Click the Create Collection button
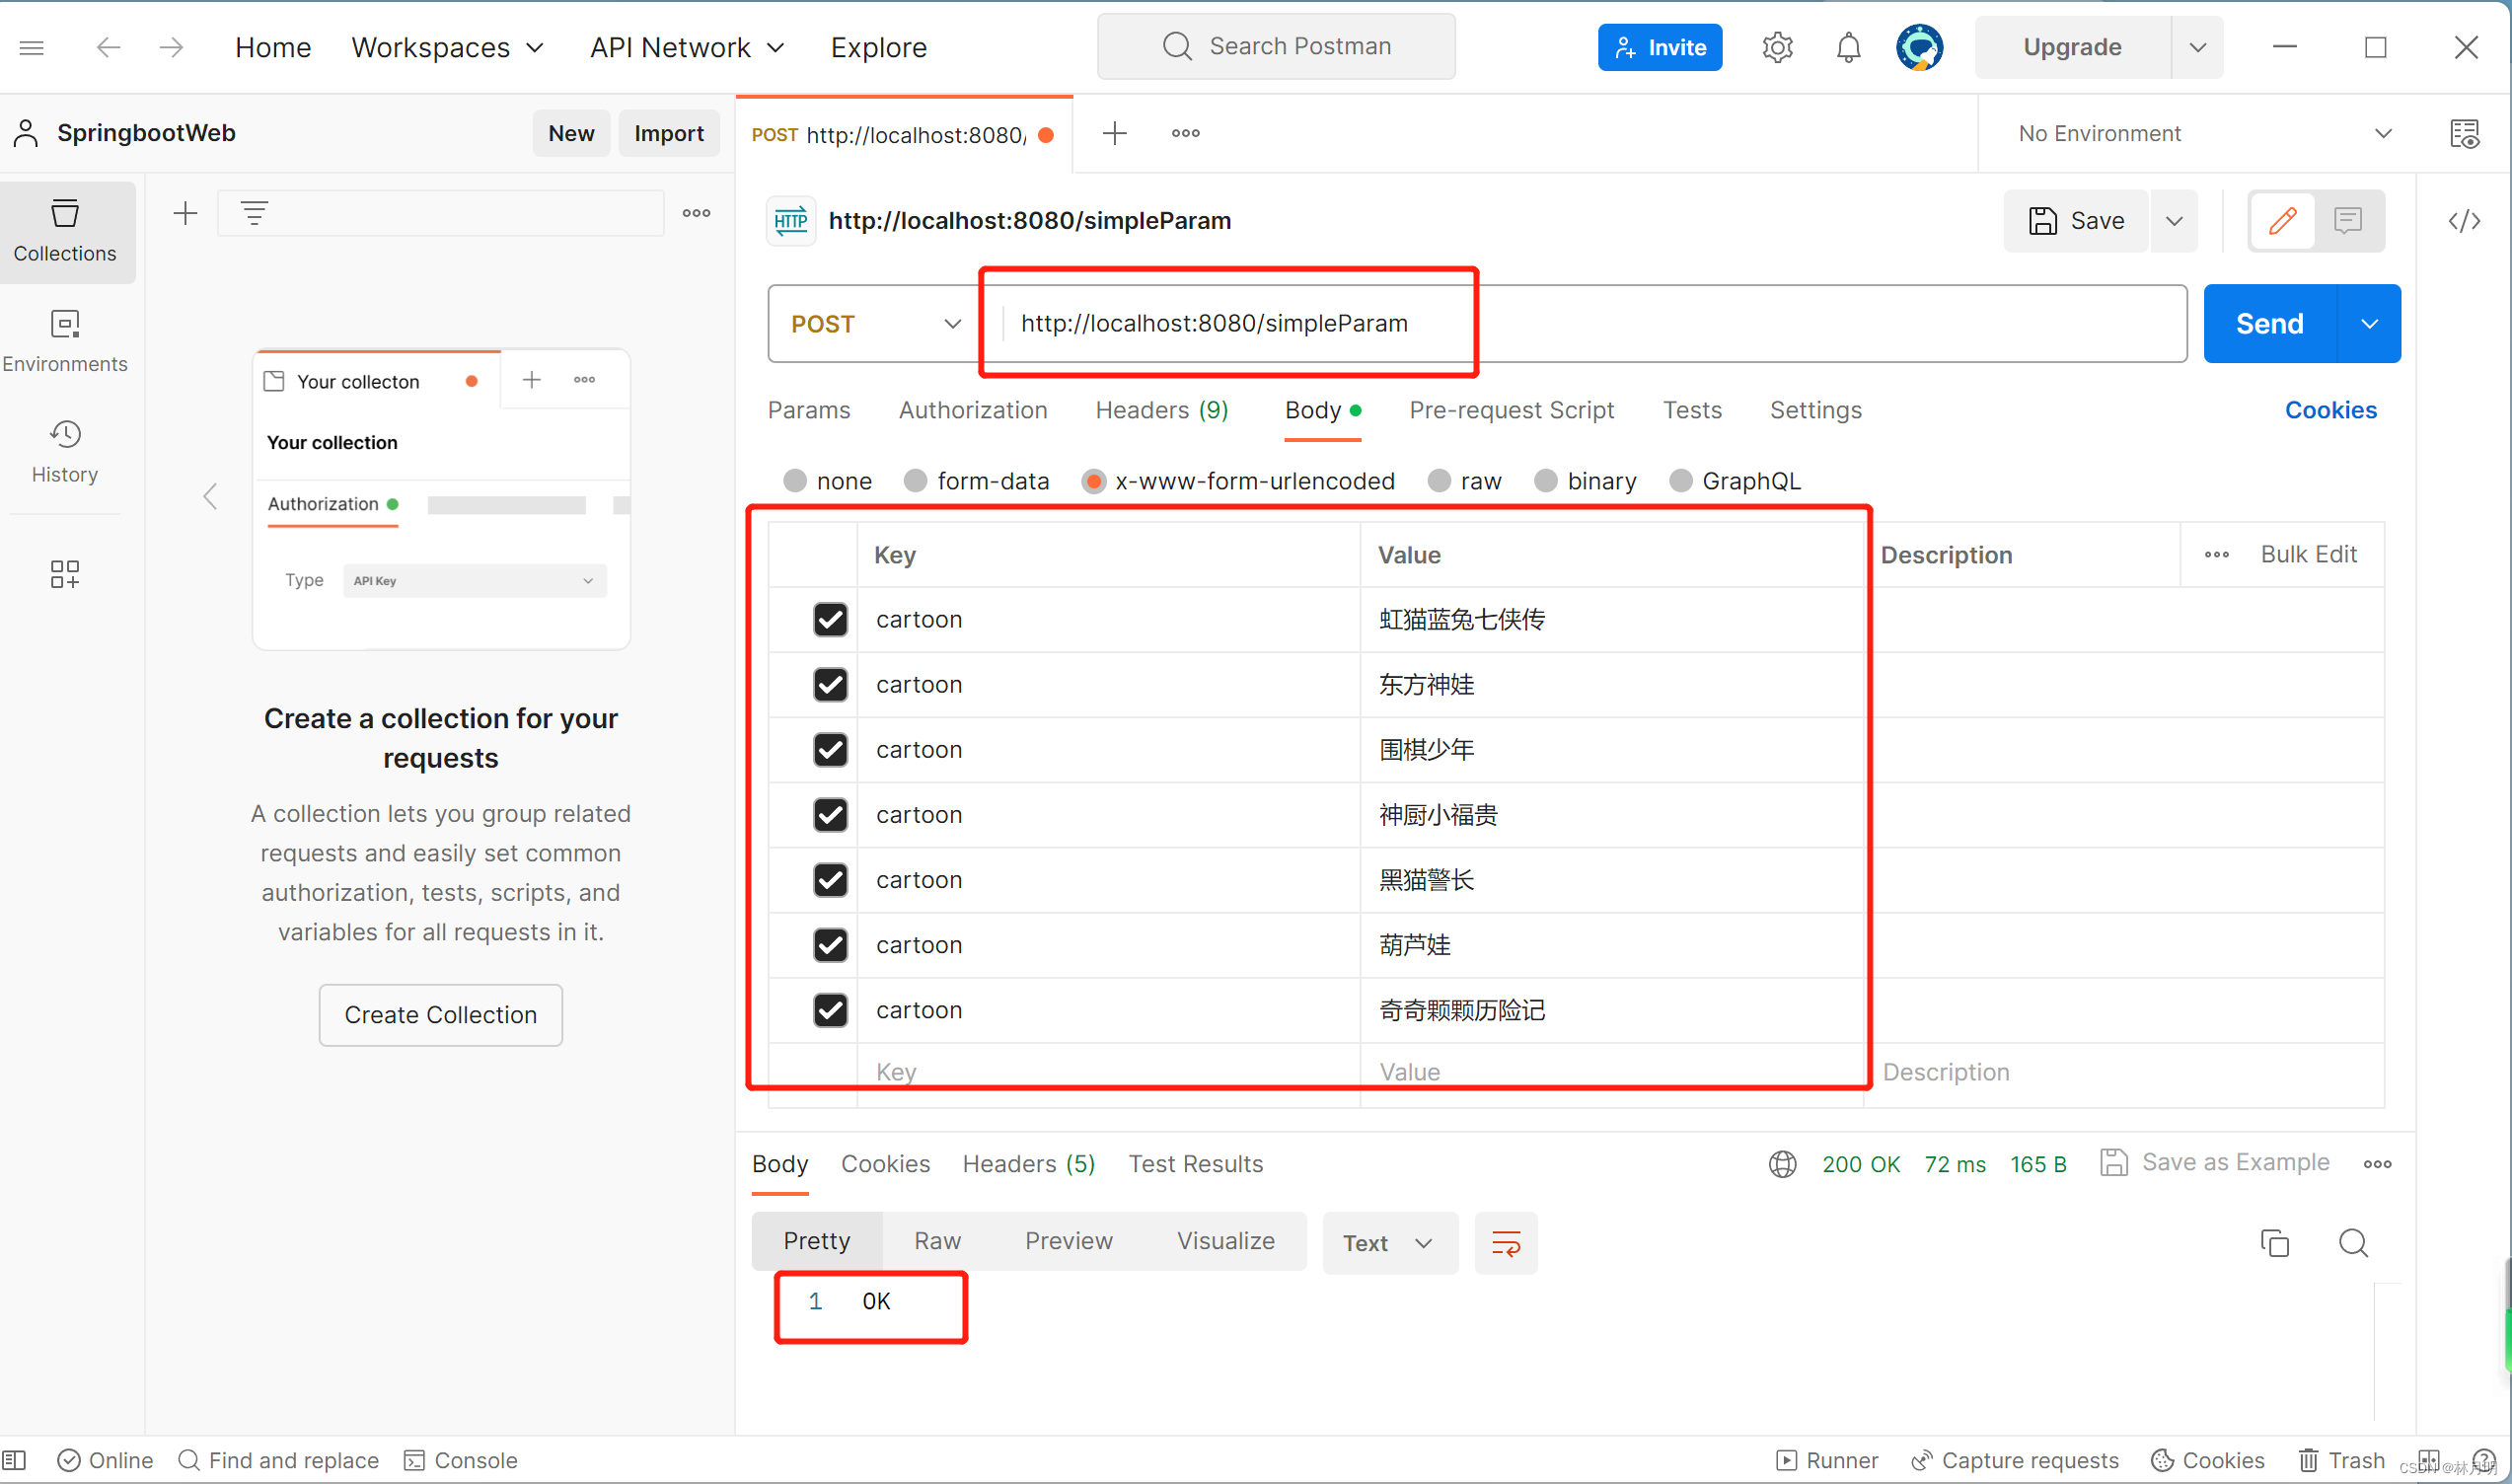 click(x=440, y=1015)
